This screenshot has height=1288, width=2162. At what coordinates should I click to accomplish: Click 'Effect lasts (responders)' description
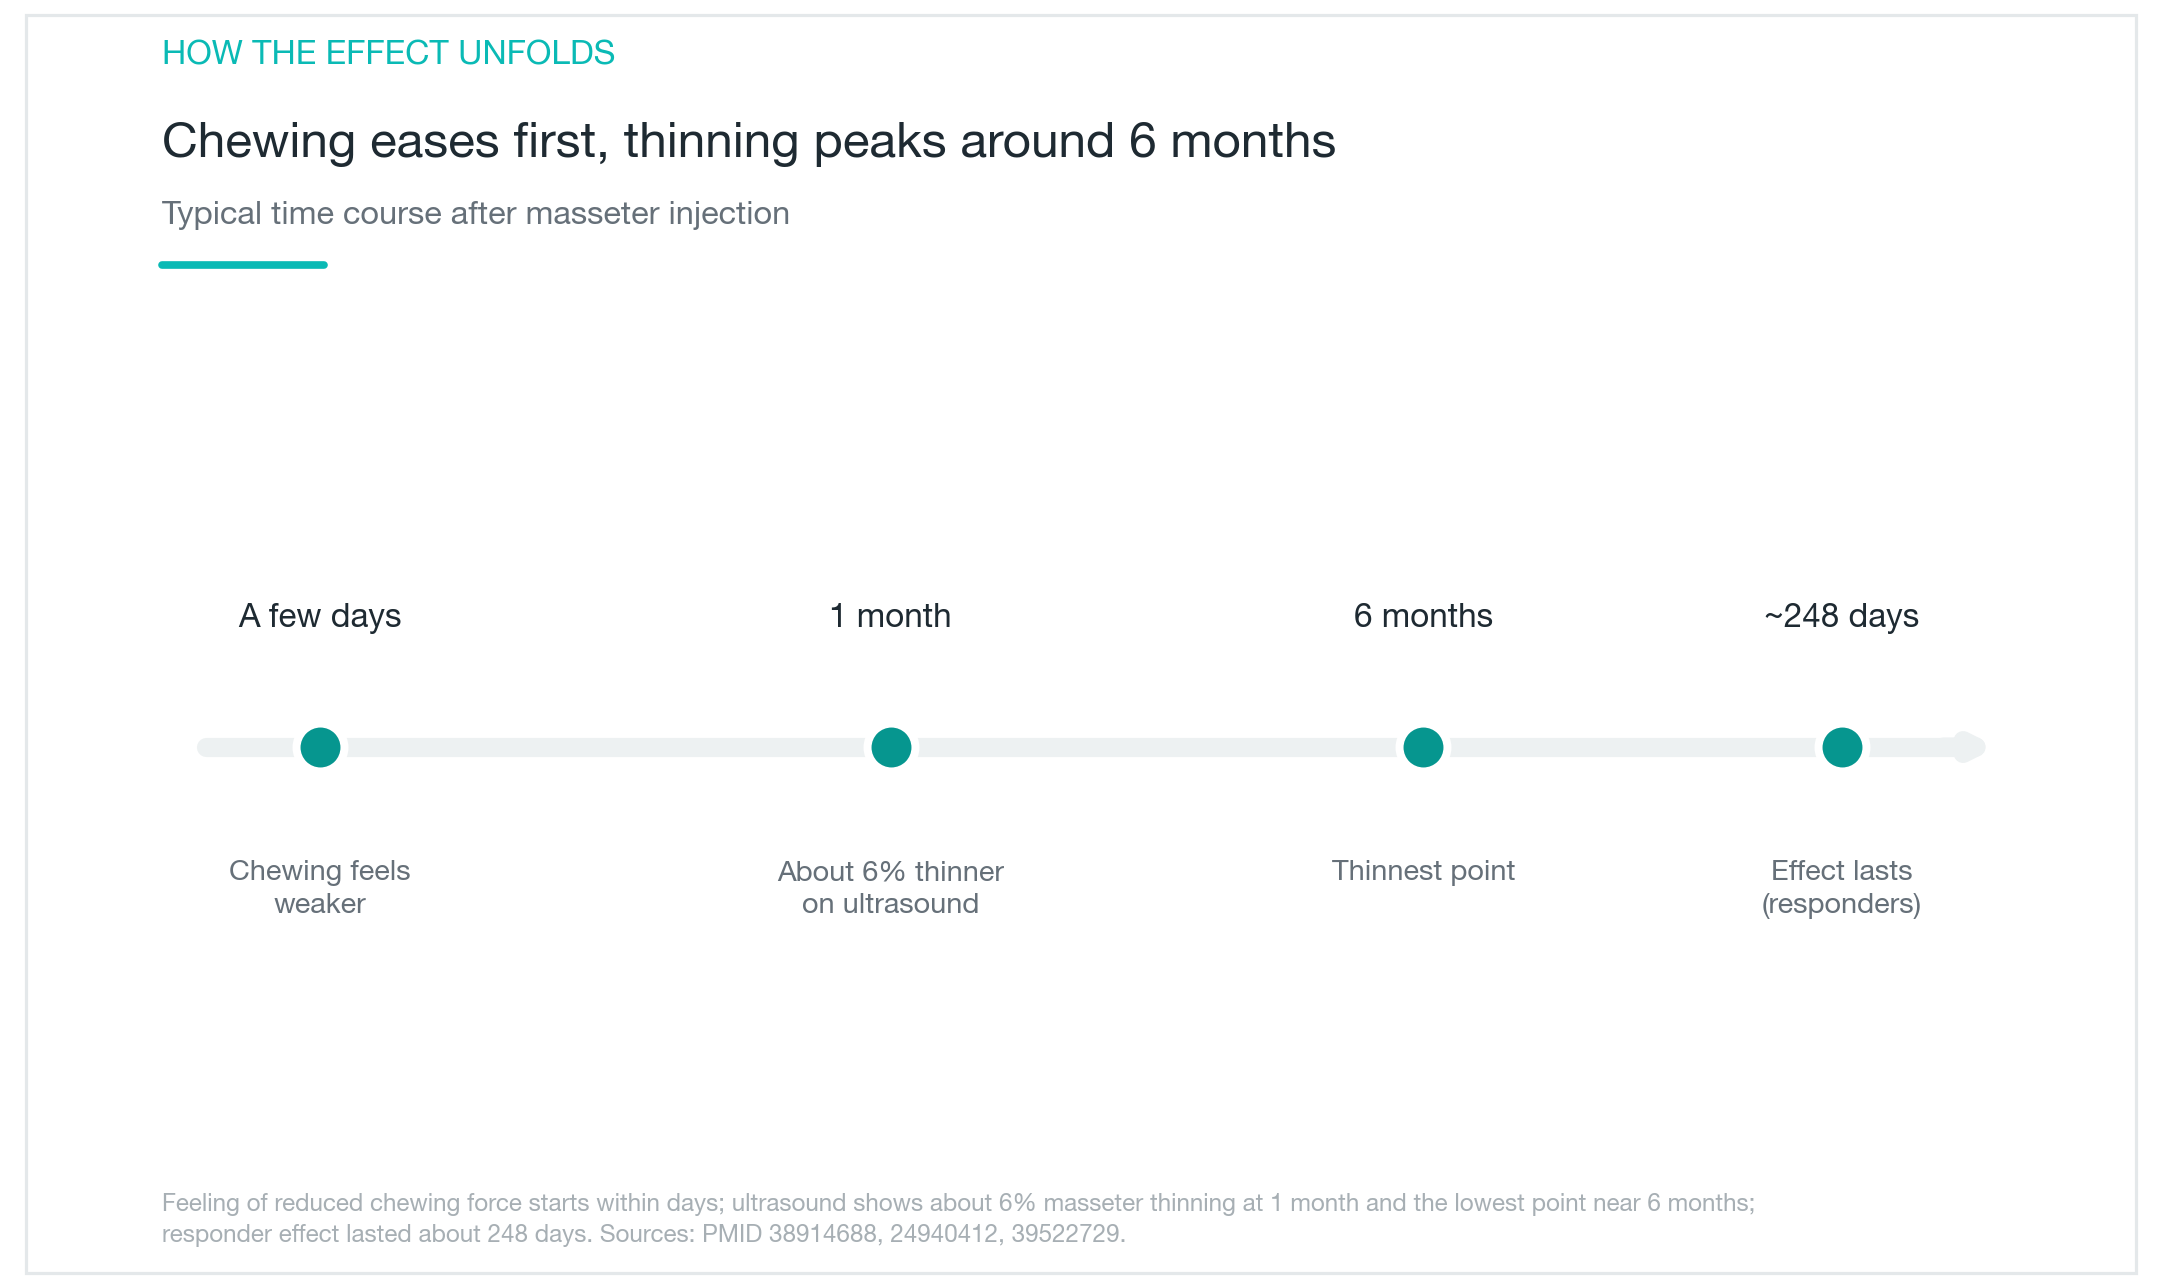pyautogui.click(x=1842, y=887)
